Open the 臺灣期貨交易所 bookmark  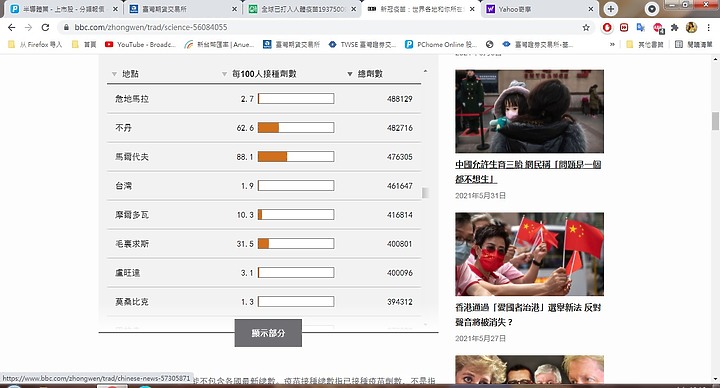292,45
